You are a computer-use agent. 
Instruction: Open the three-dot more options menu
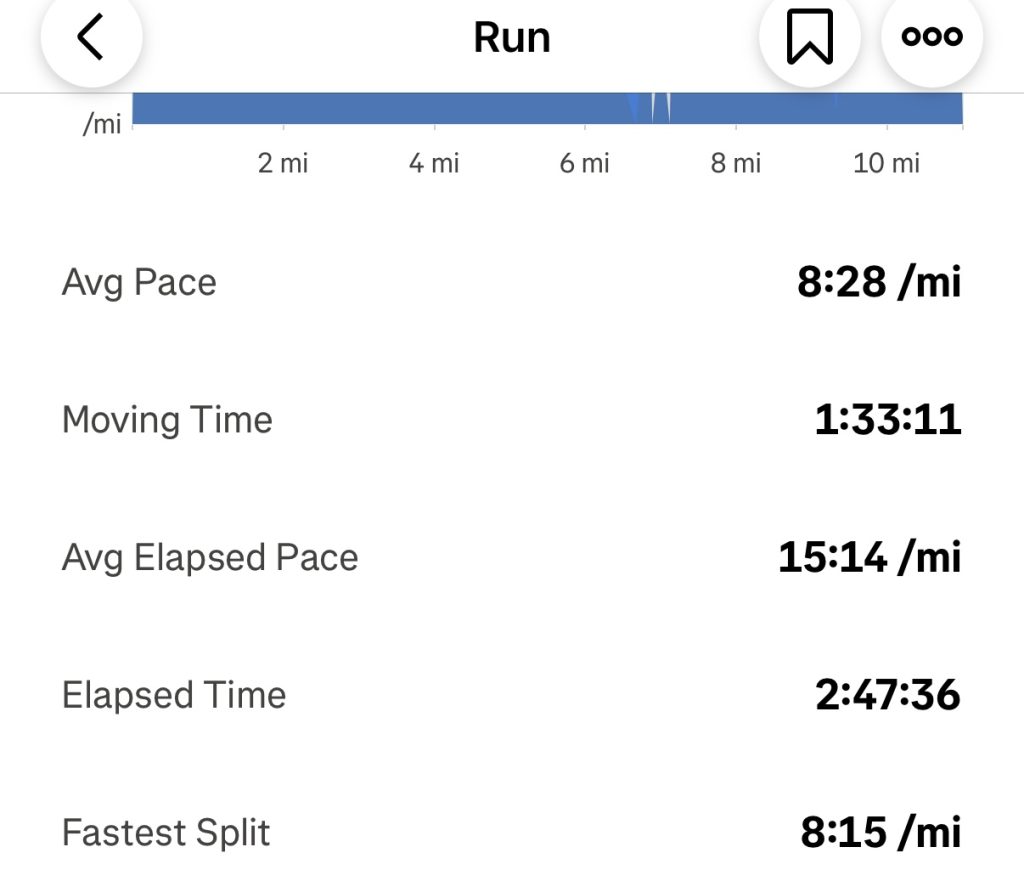(931, 38)
